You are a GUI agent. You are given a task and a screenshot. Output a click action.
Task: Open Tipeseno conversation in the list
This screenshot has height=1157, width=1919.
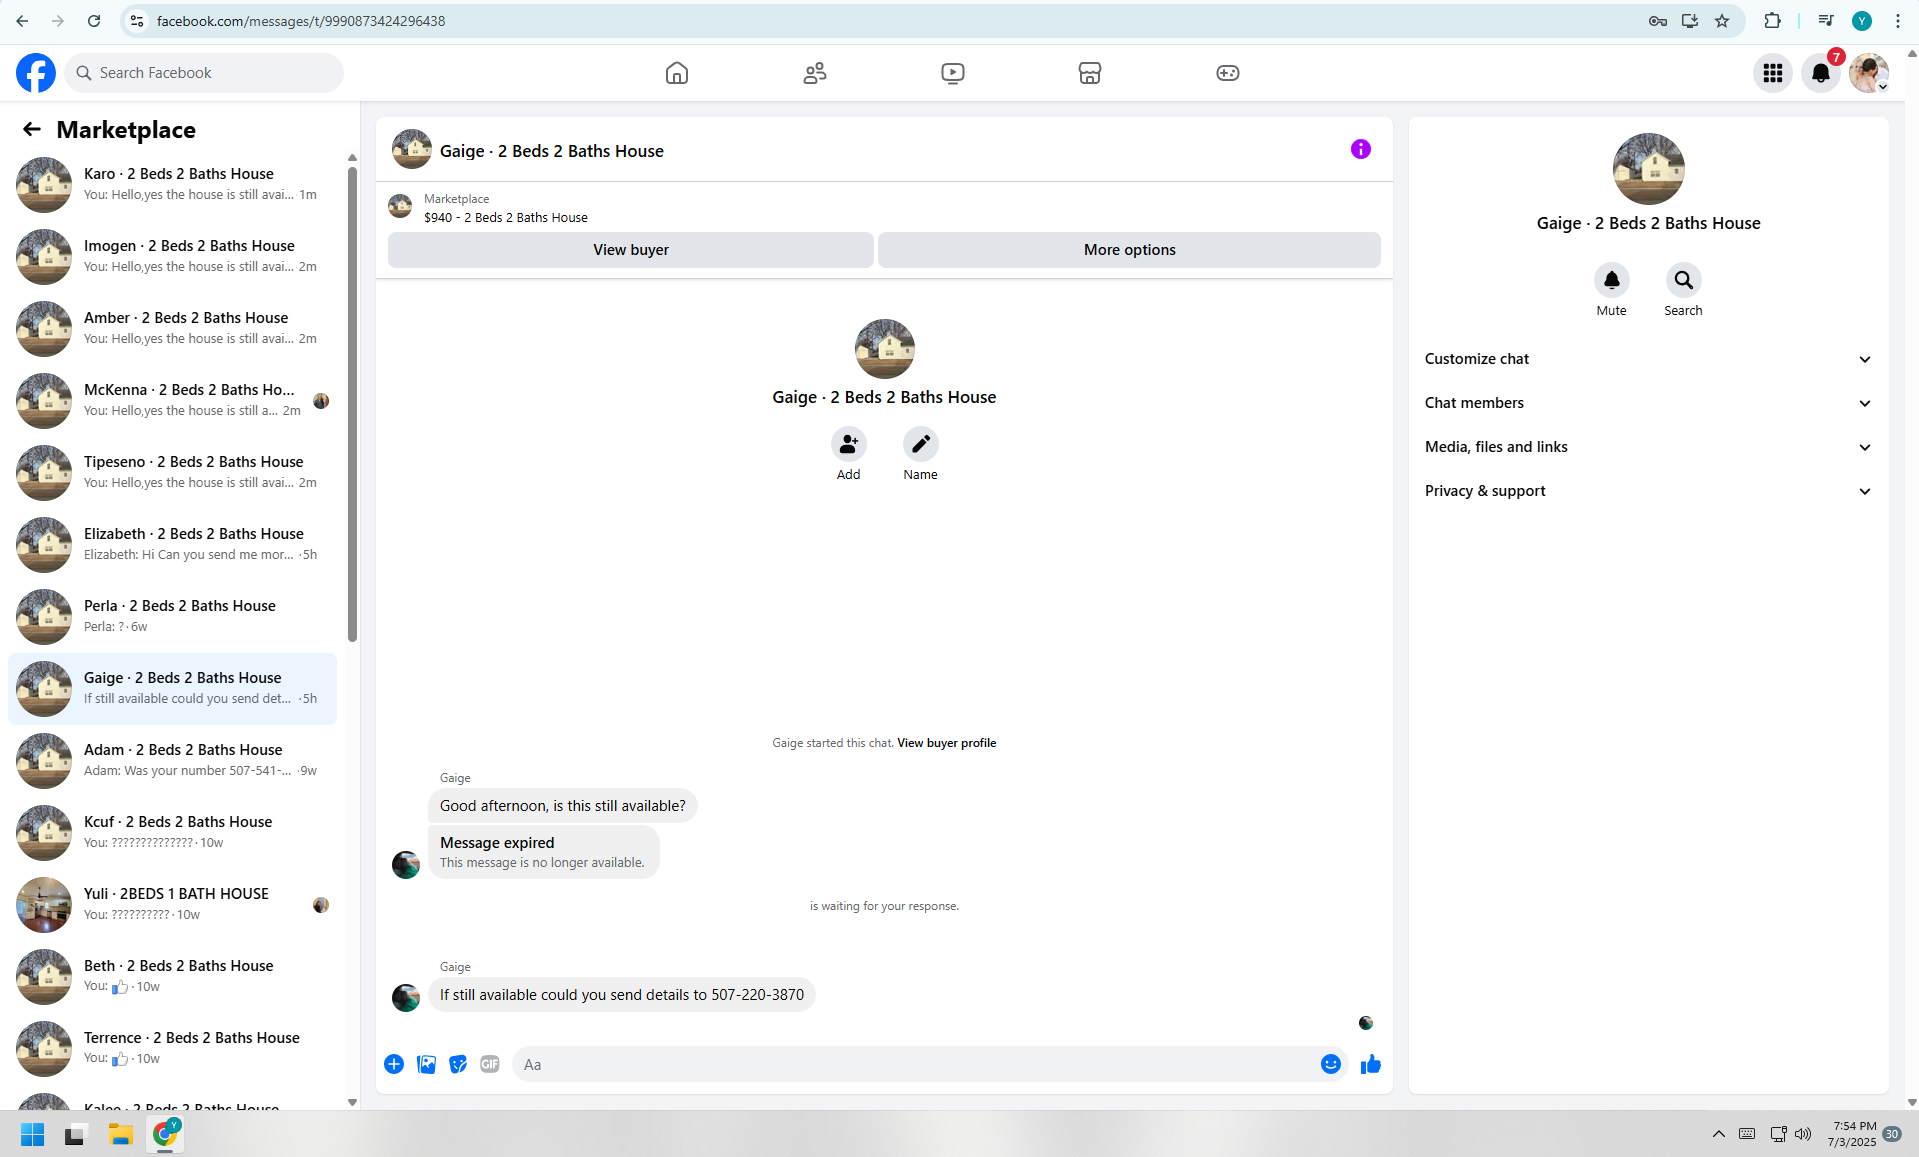click(172, 473)
